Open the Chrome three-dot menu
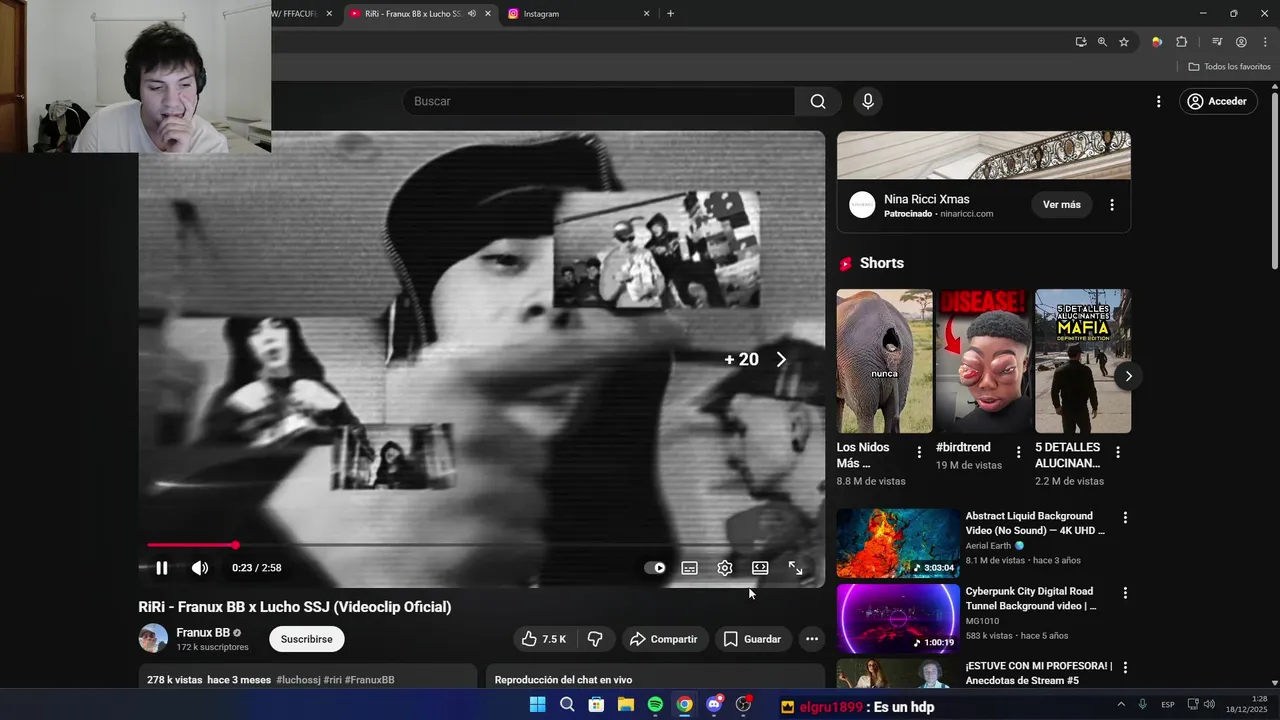 1265,42
